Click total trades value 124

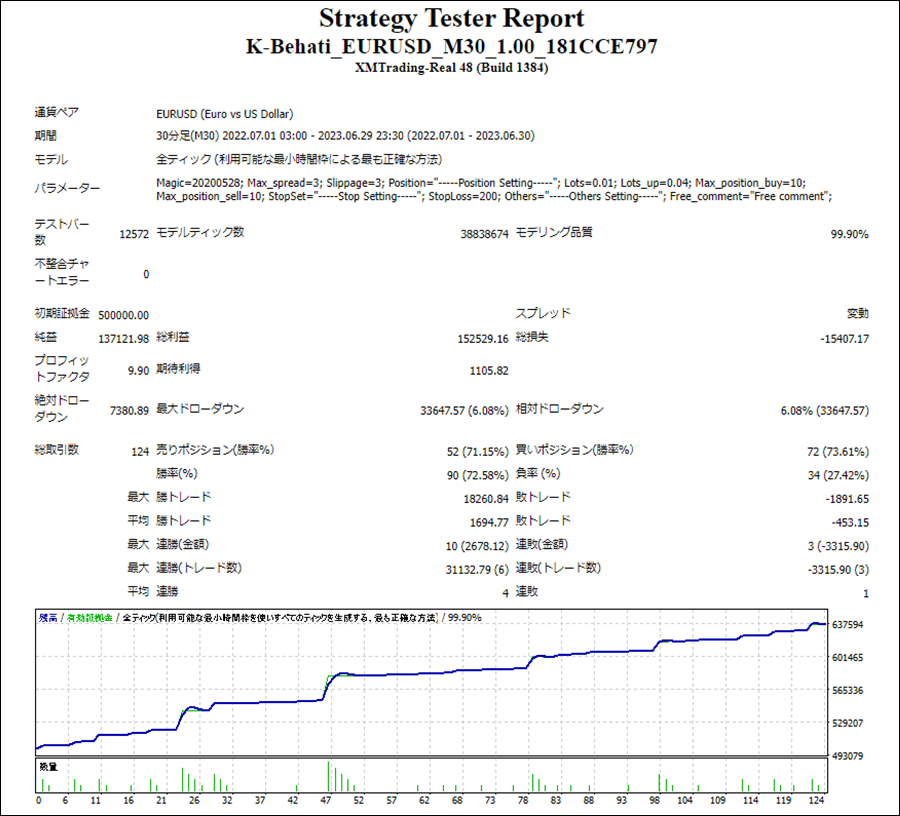pyautogui.click(x=140, y=452)
